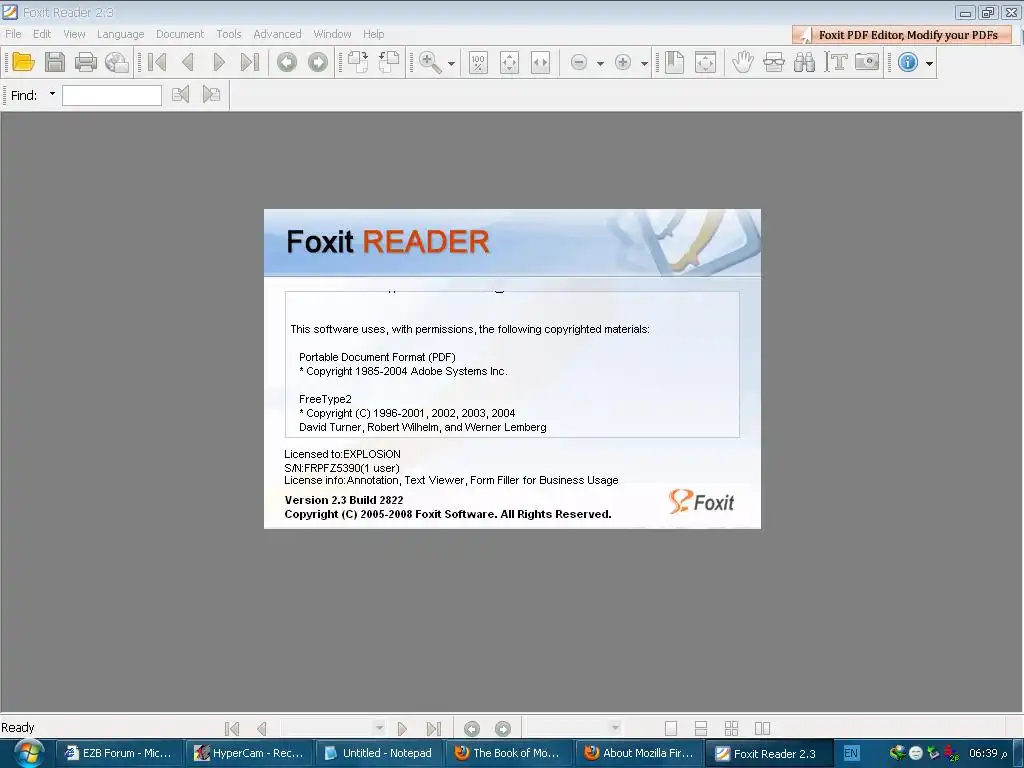Click the status bar next page arrow
1024x768 pixels.
[x=402, y=728]
